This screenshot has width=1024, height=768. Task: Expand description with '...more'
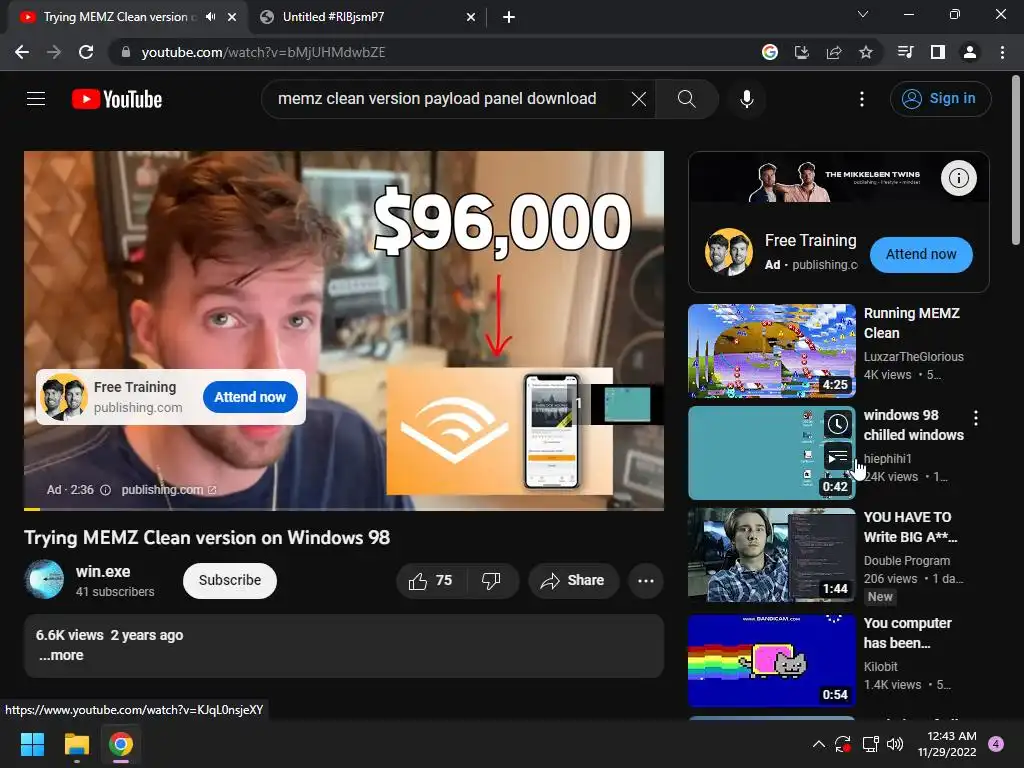tap(61, 655)
